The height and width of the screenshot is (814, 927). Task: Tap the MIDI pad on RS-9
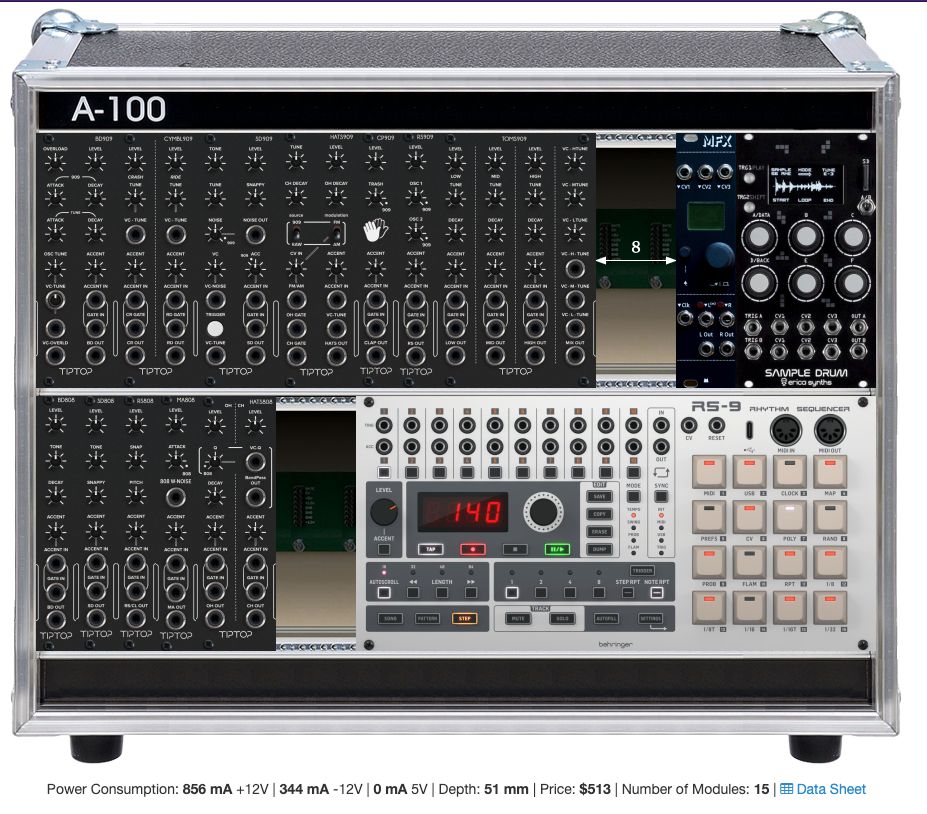tap(709, 472)
